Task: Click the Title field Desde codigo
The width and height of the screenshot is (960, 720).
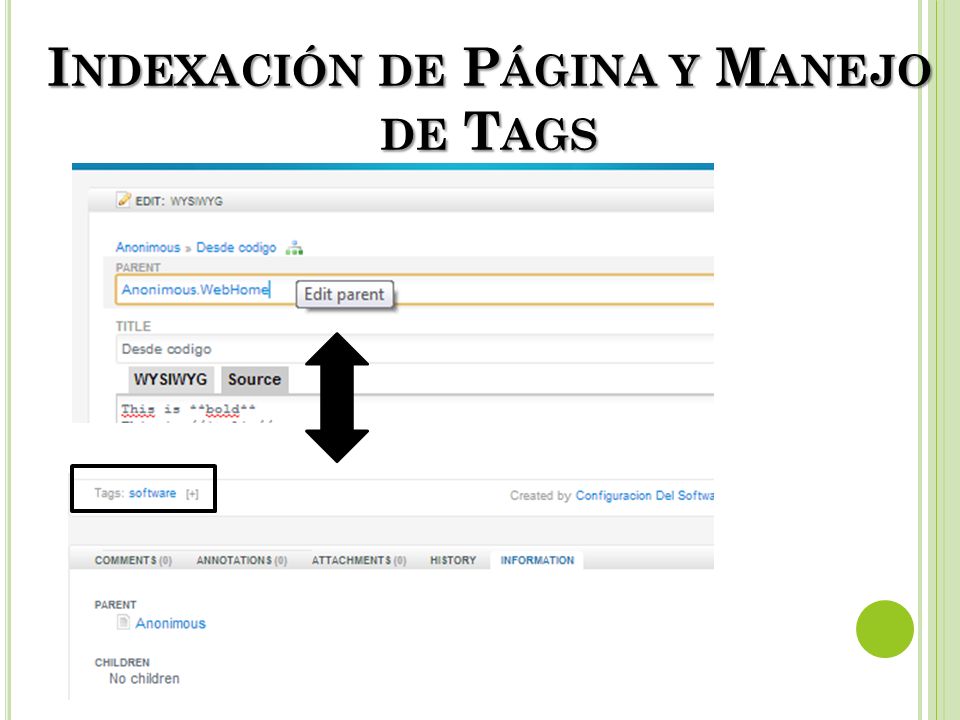Action: tap(414, 349)
